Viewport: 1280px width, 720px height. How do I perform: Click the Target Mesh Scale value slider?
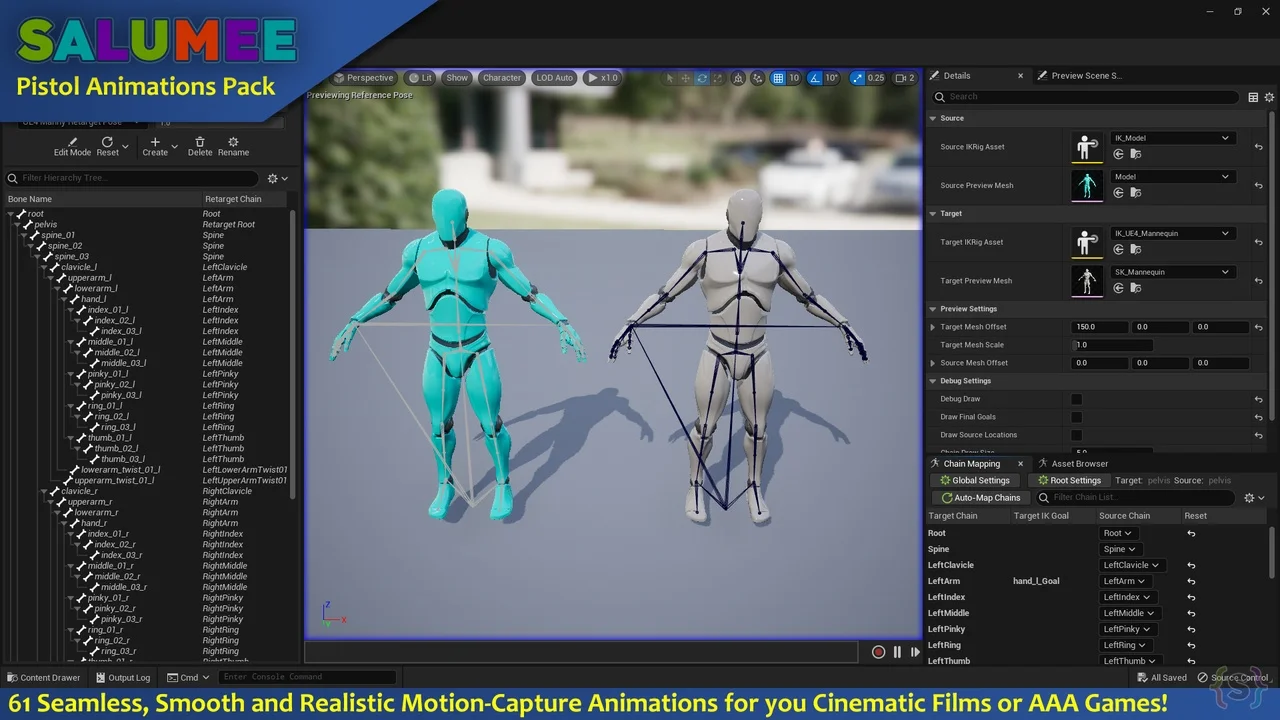click(1112, 345)
